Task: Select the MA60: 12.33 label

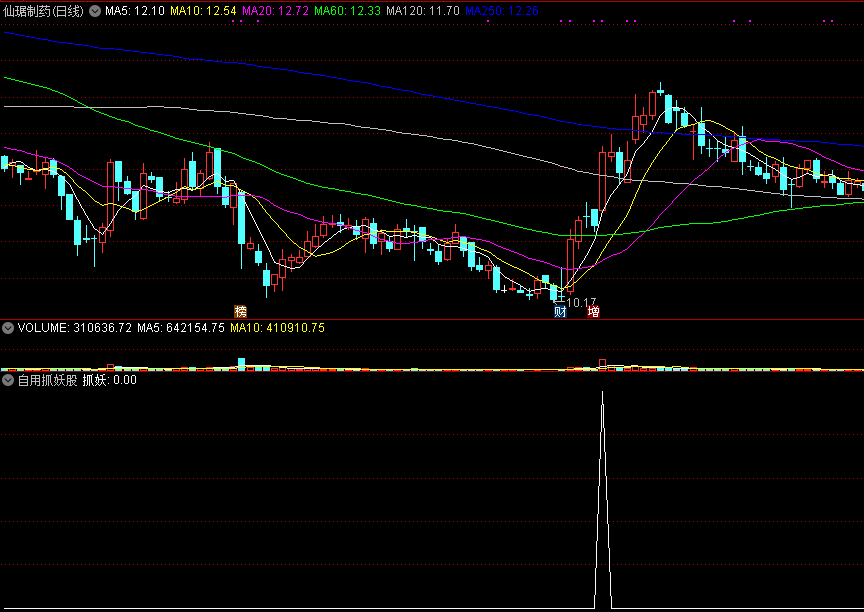Action: (348, 11)
